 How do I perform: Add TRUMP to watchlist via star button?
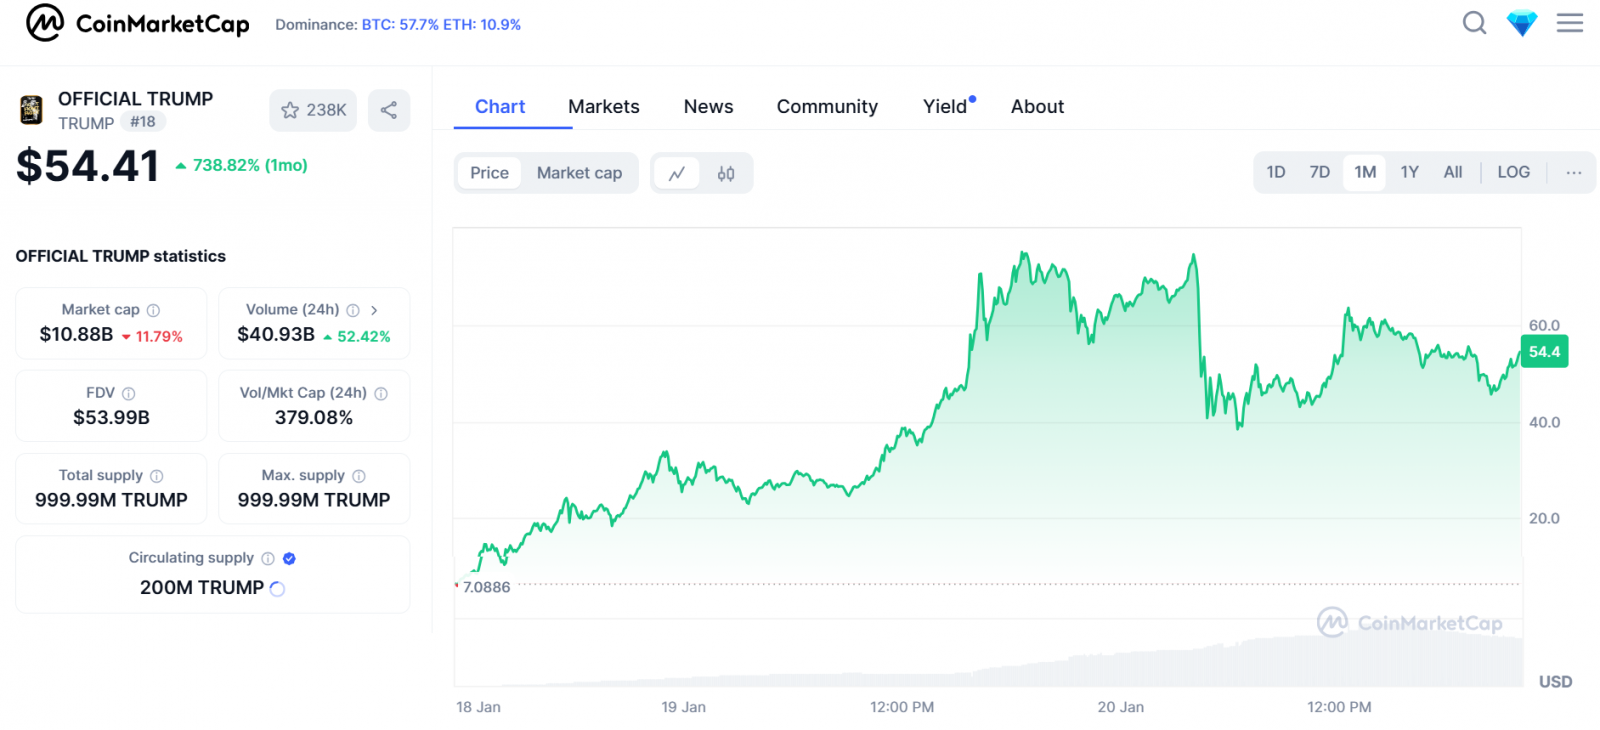pyautogui.click(x=313, y=110)
